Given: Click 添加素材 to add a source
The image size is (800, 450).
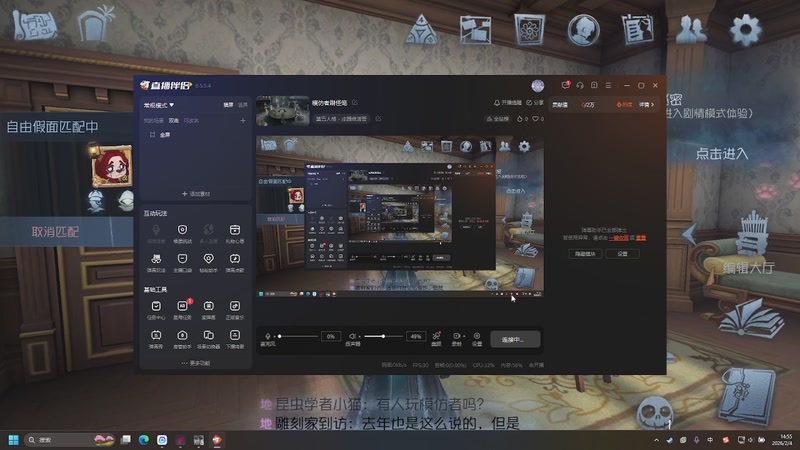Looking at the screenshot, I should pos(196,194).
